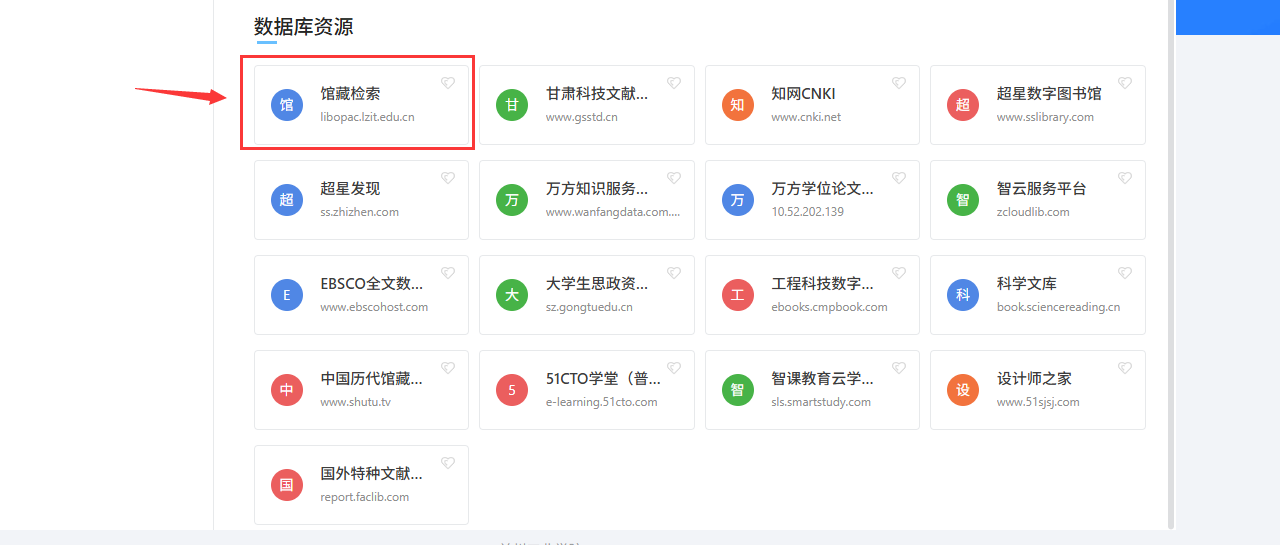Viewport: 1280px width, 545px height.
Task: Toggle the heart favorite on 知网CNKI card
Action: (898, 83)
